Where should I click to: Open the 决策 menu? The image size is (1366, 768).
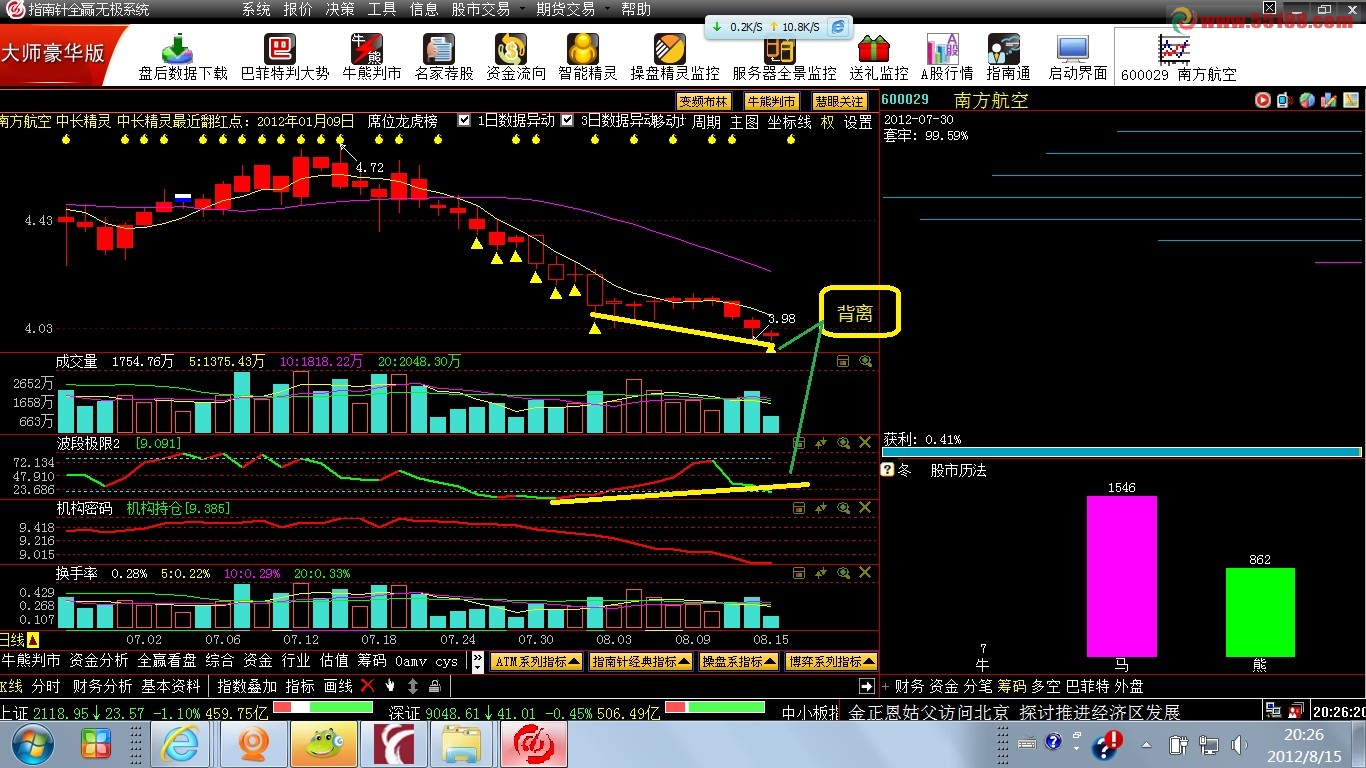(x=340, y=9)
